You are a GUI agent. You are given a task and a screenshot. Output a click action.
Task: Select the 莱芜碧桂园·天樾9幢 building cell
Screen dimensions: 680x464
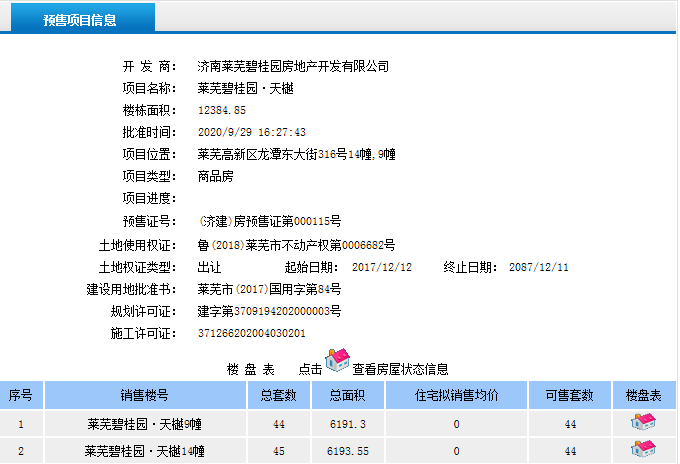[x=145, y=424]
